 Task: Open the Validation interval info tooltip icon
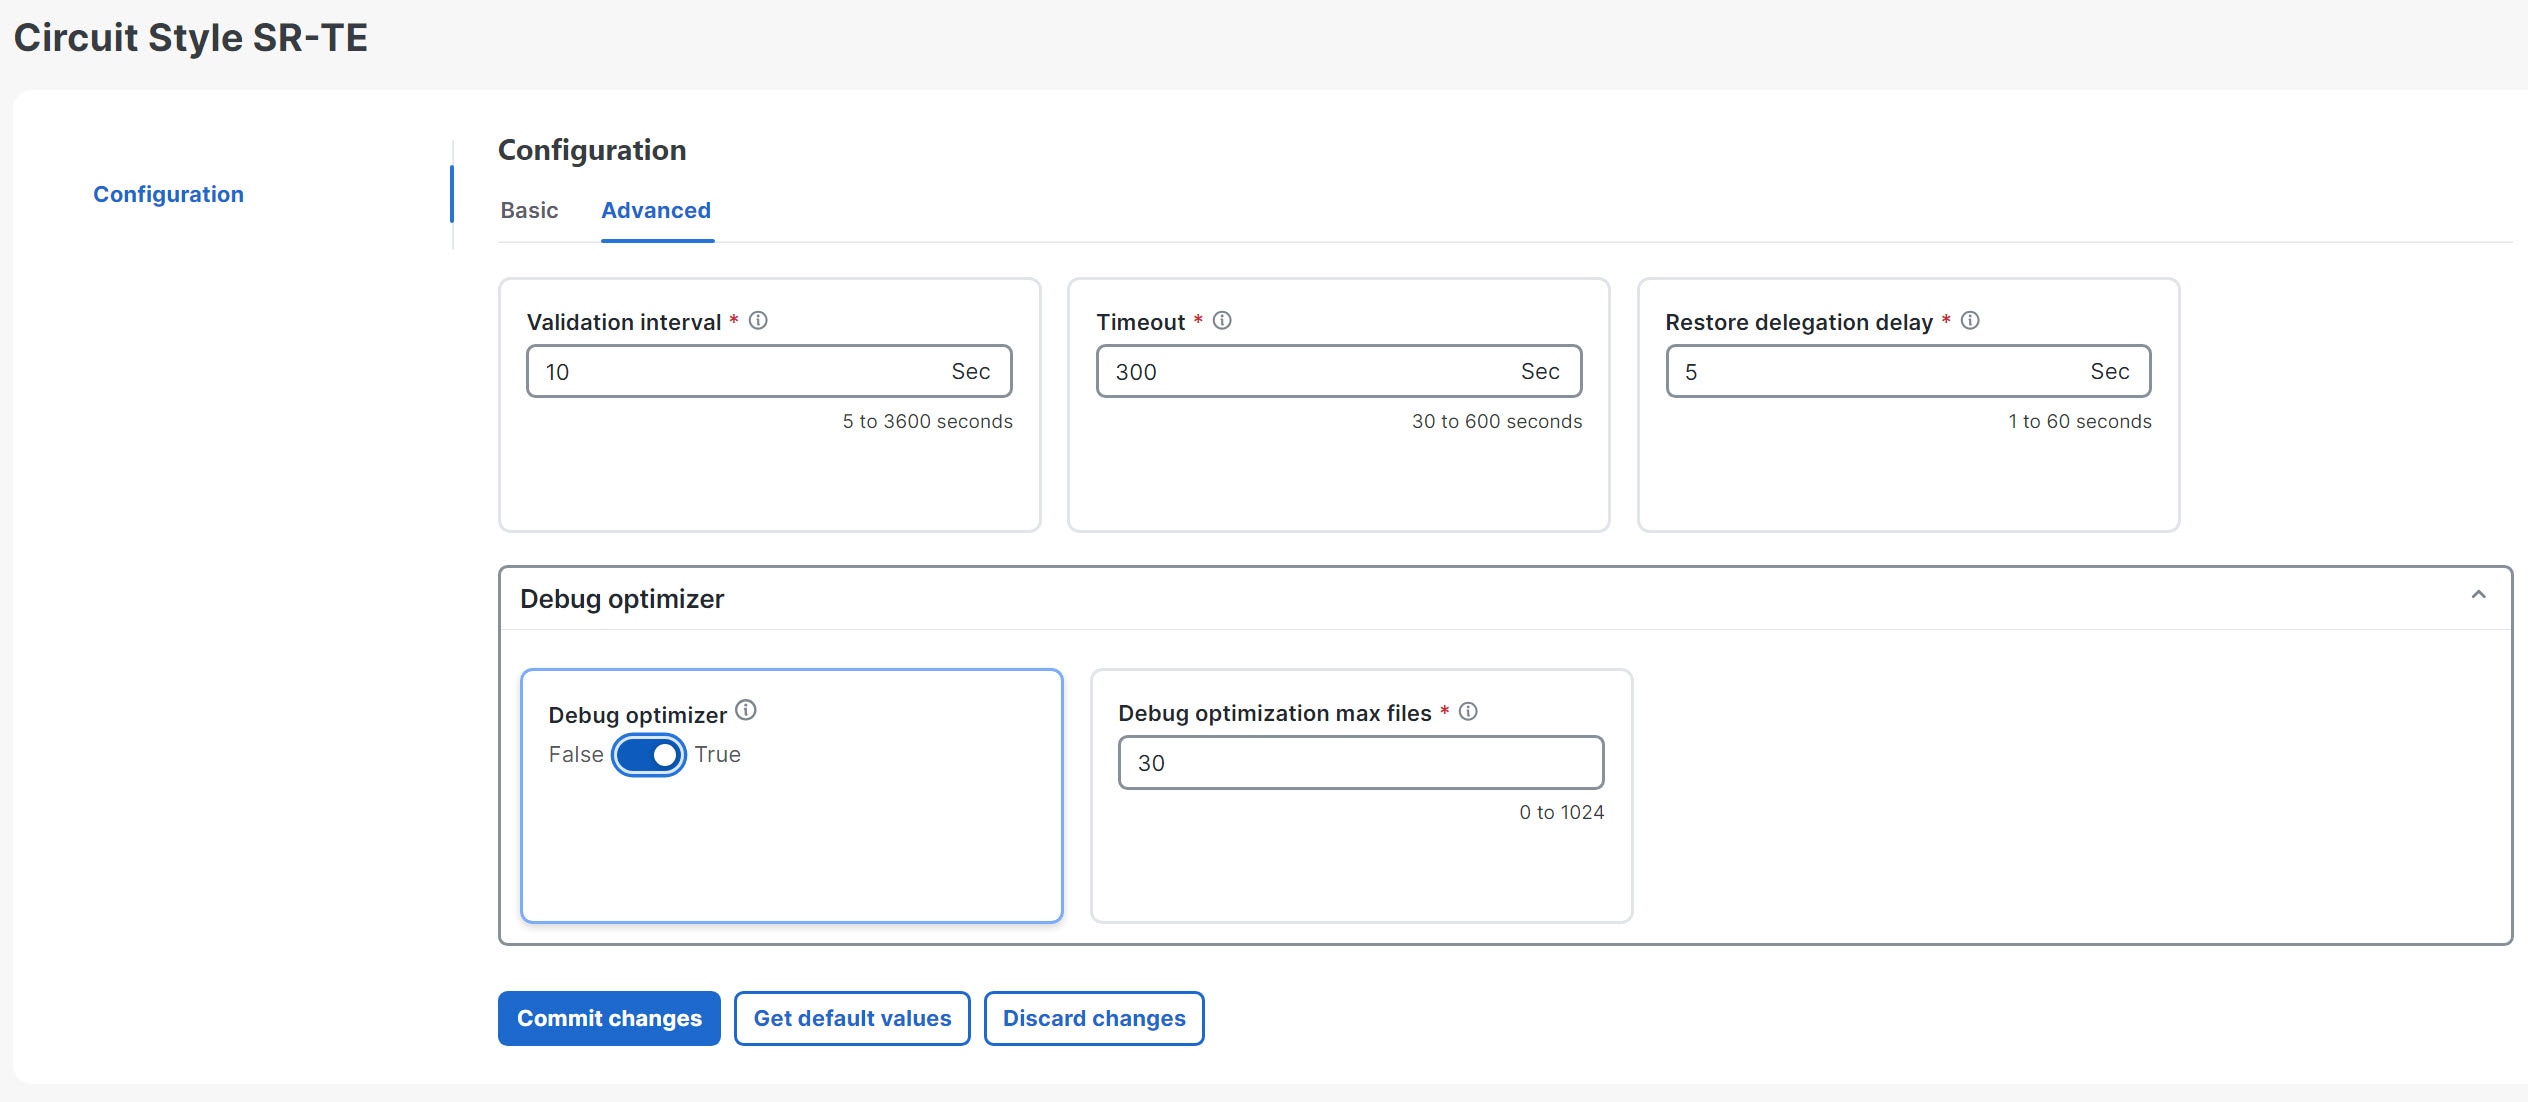(758, 321)
